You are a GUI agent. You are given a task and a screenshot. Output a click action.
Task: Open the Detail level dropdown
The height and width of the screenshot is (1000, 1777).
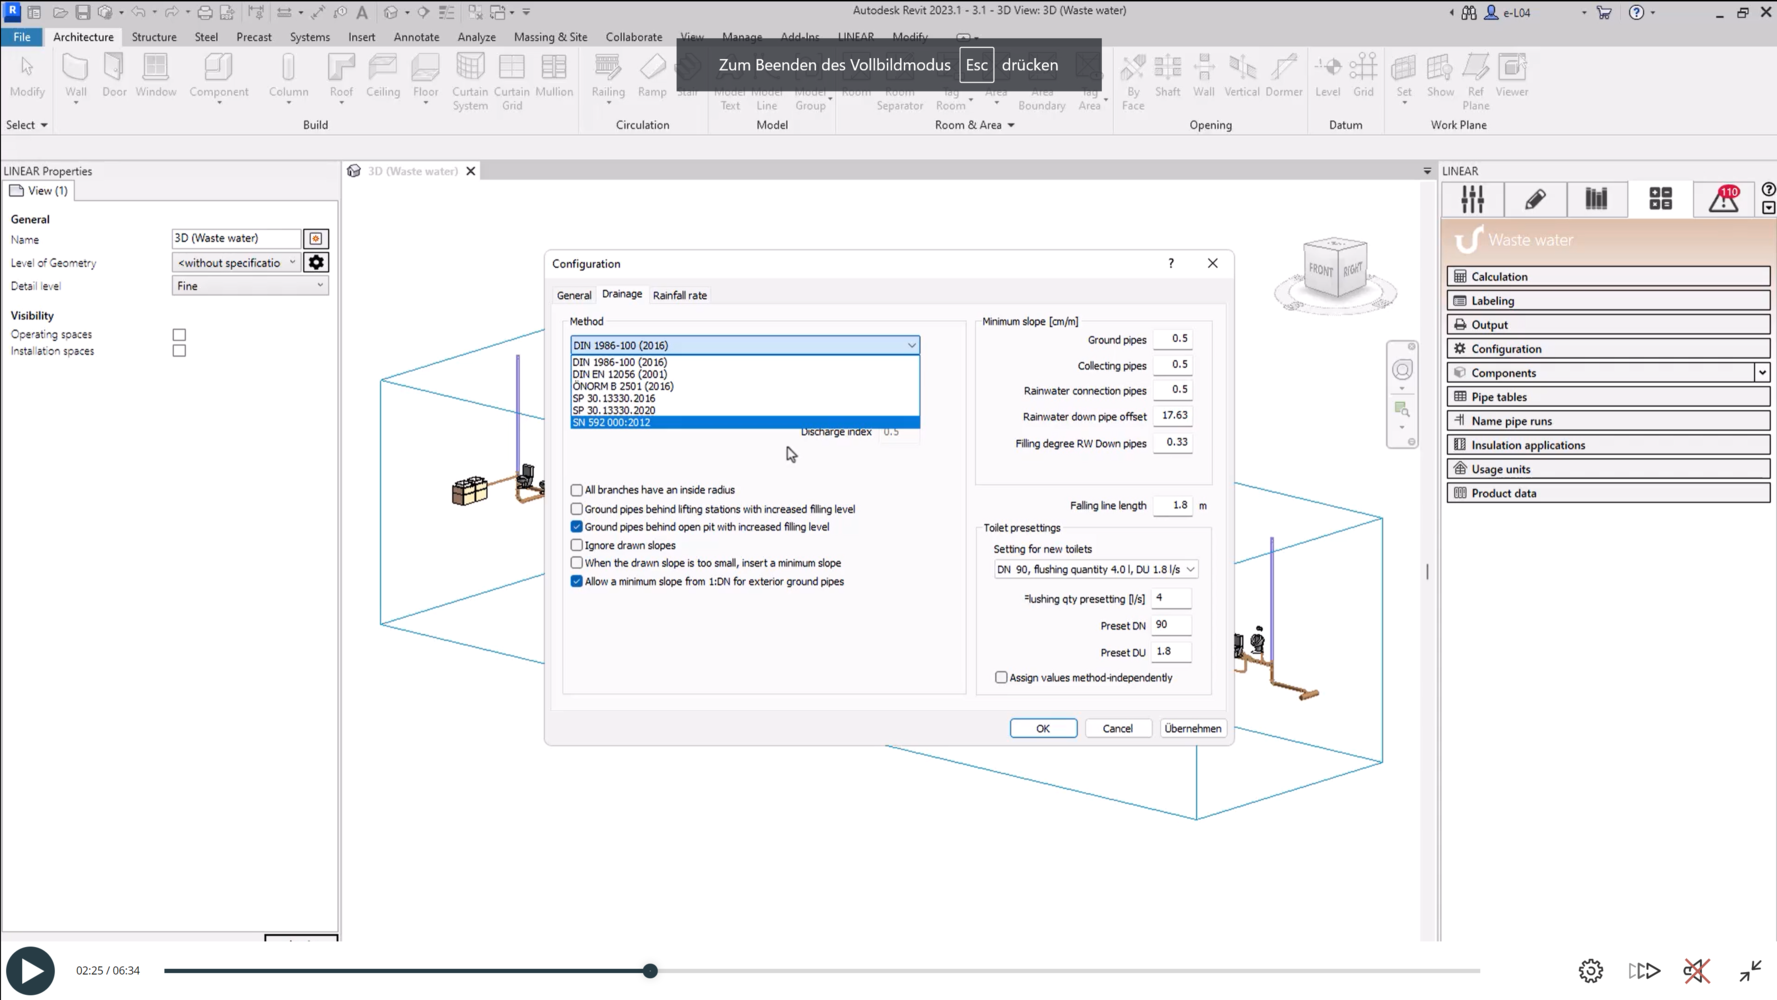tap(249, 286)
